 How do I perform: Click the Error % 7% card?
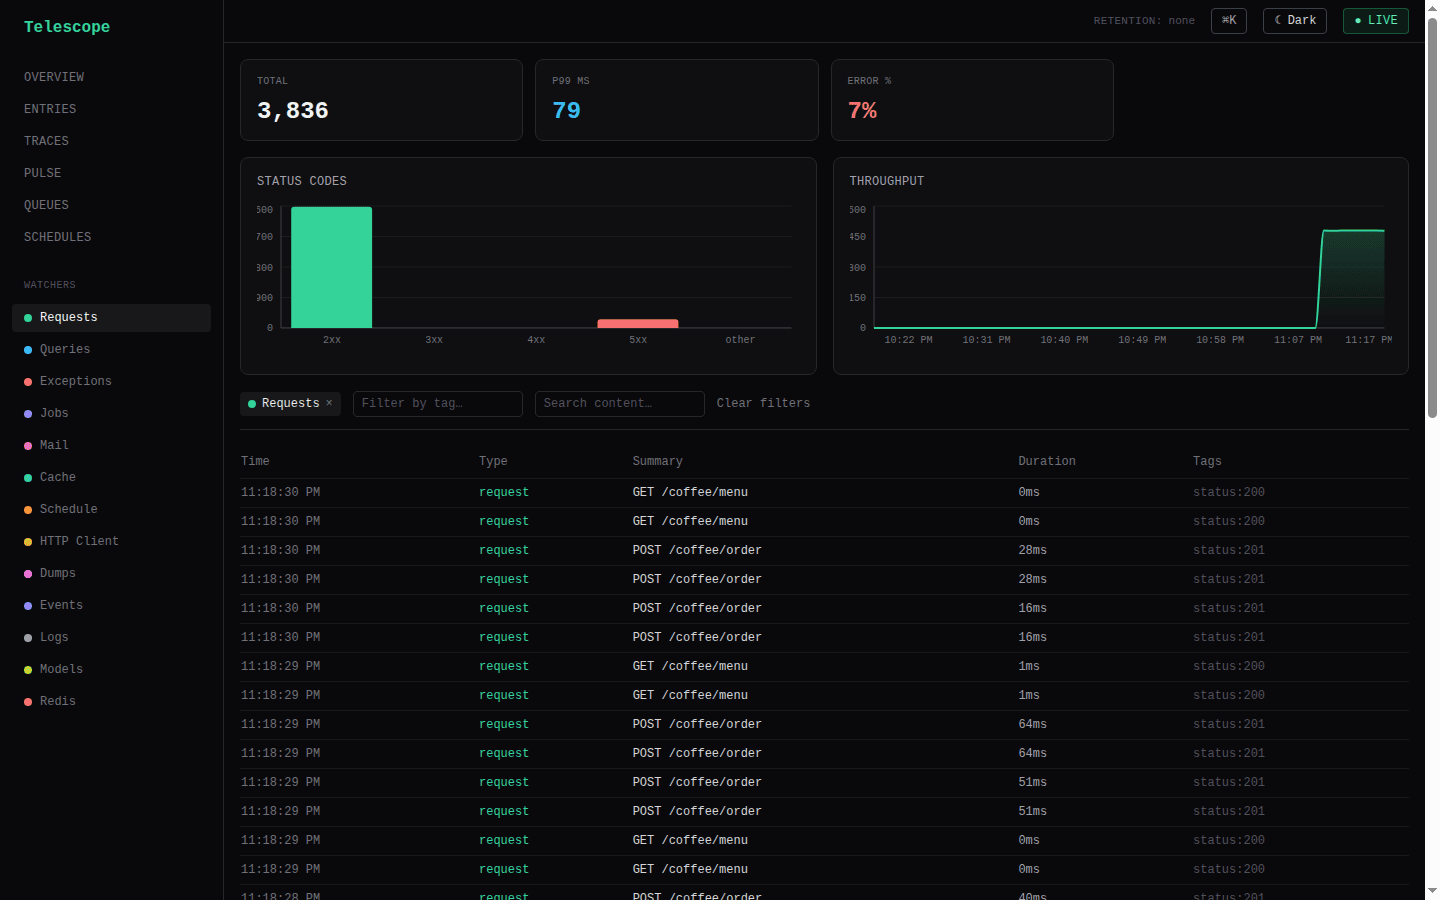click(972, 100)
